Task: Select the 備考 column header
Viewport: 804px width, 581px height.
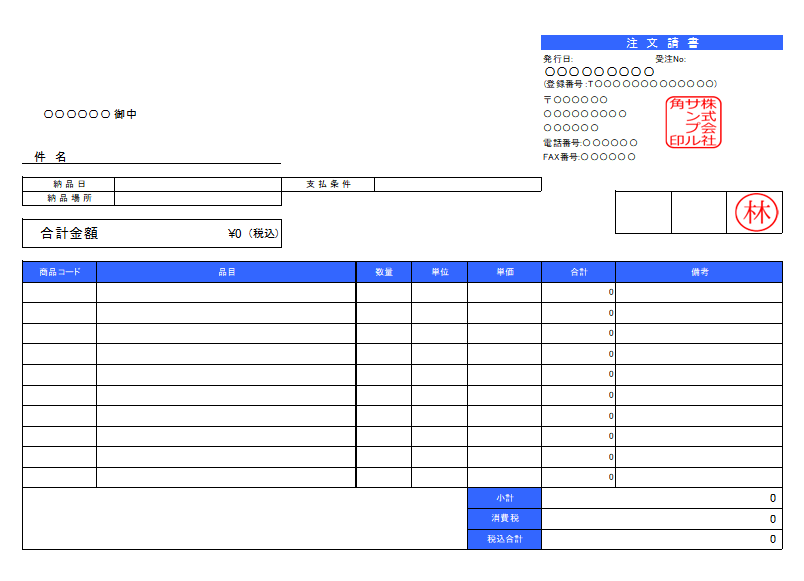Action: tap(699, 272)
